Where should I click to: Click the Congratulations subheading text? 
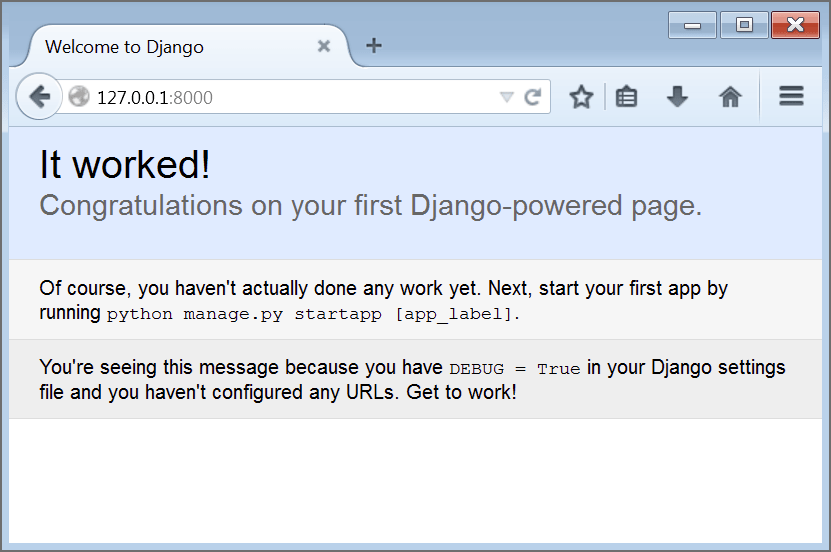click(x=370, y=206)
